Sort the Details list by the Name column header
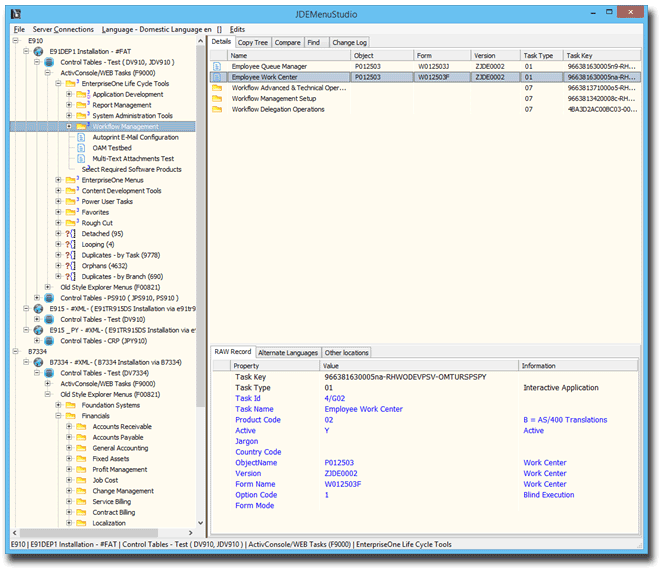This screenshot has height=569, width=663. point(289,55)
